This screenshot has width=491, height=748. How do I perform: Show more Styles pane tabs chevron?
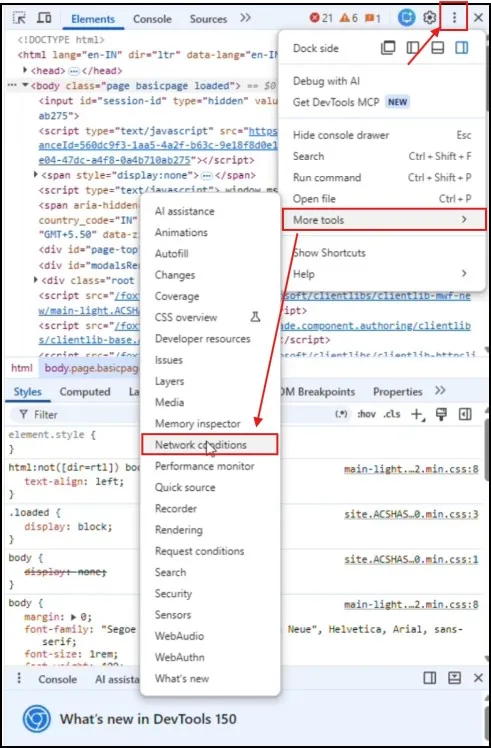click(x=440, y=391)
